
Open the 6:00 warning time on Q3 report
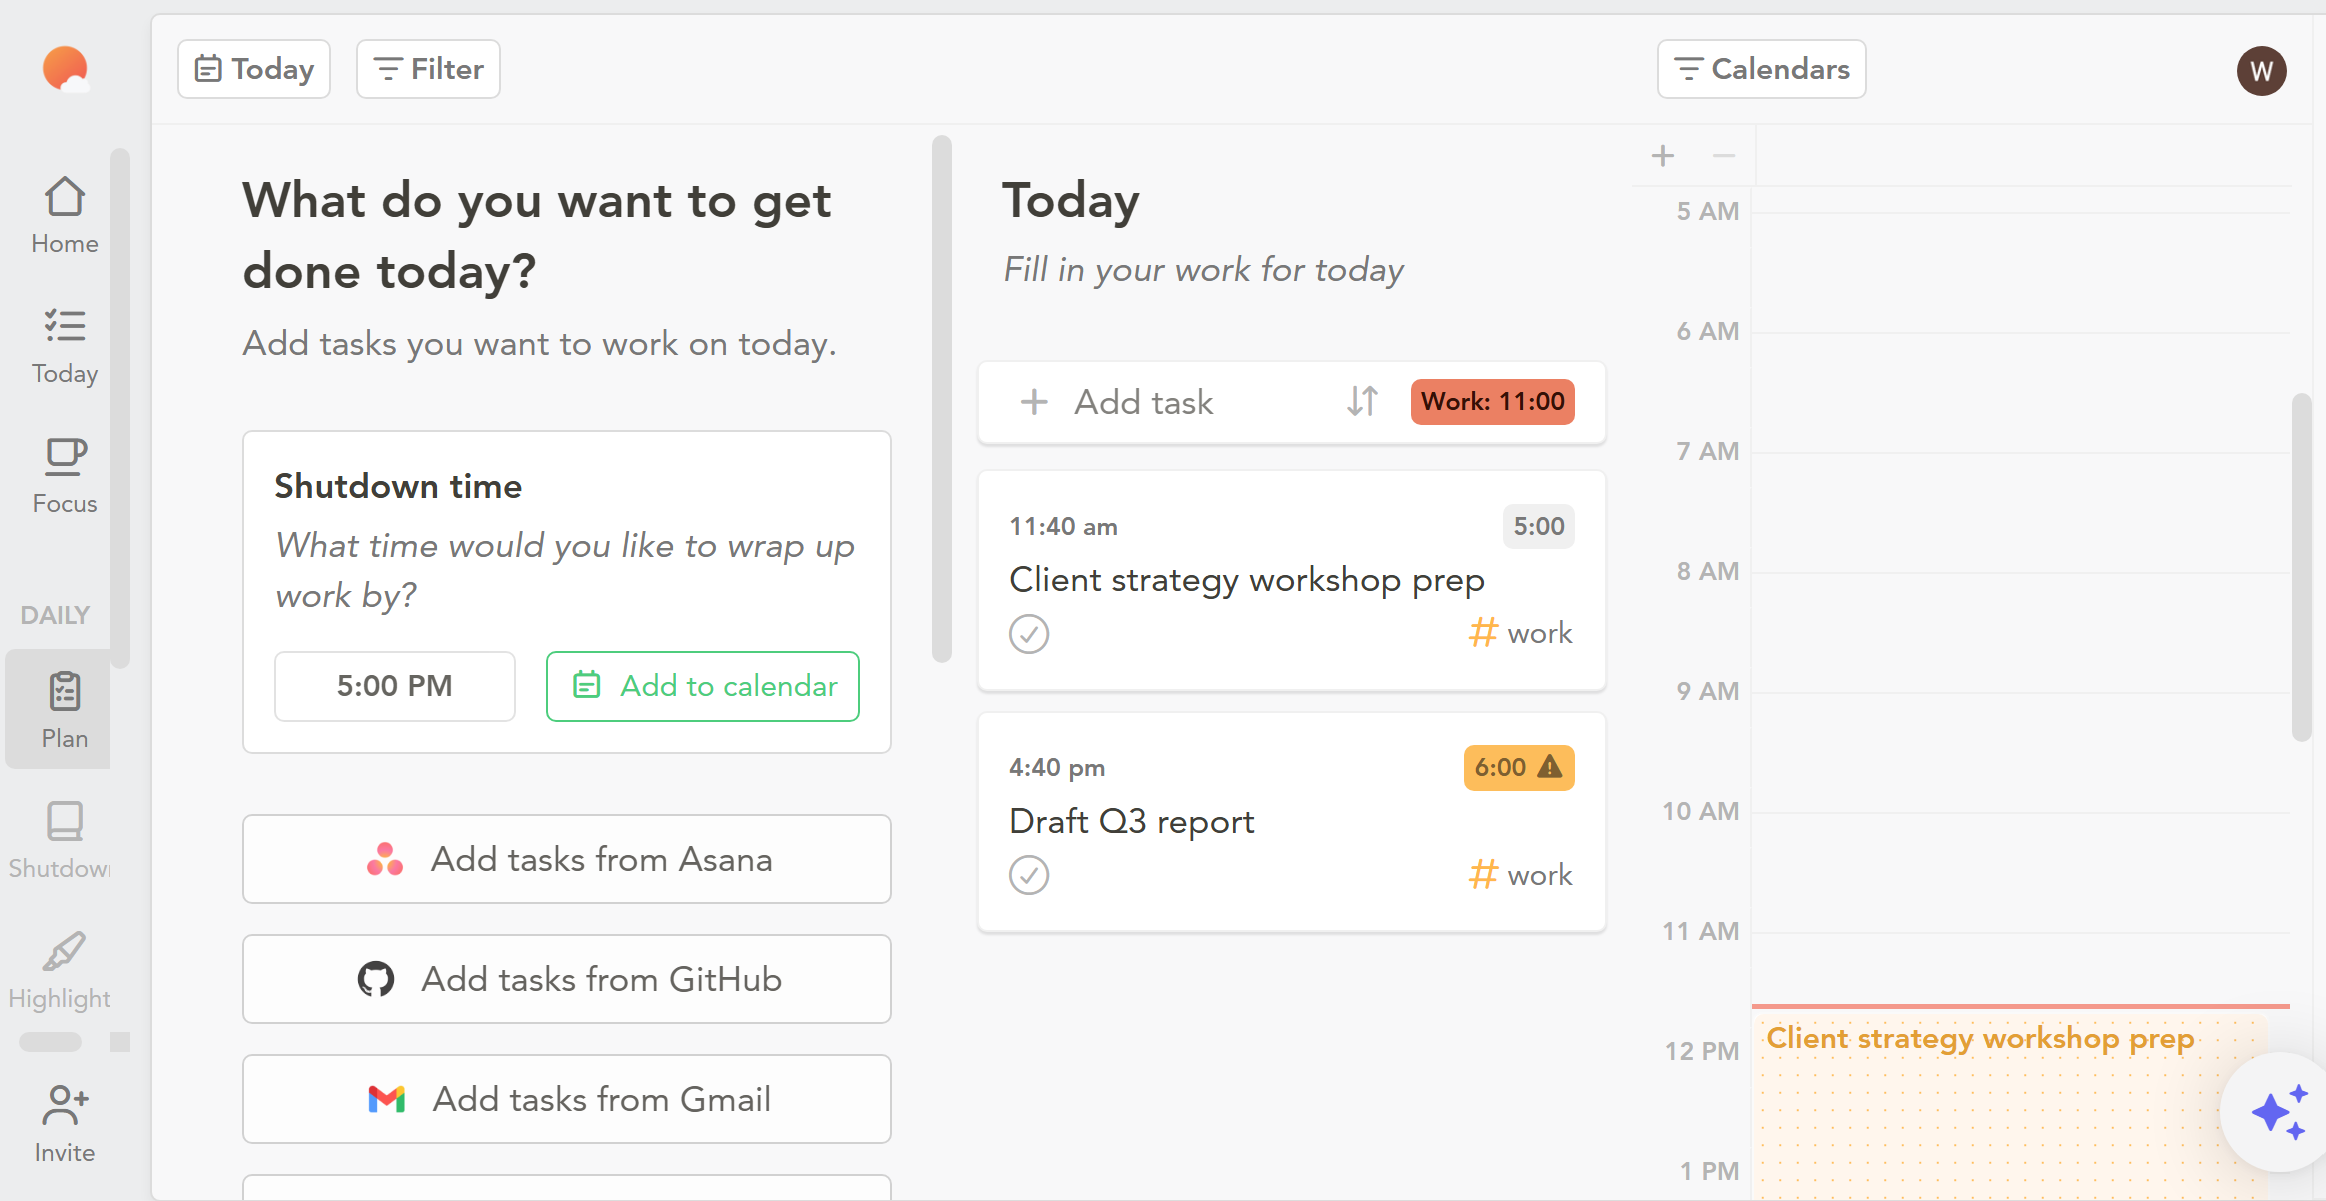pos(1518,768)
